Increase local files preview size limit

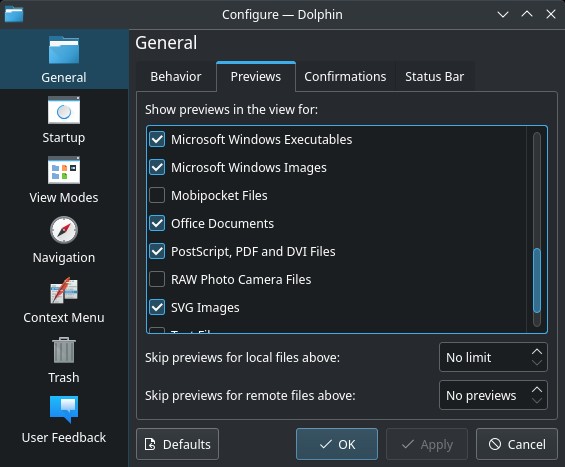(537, 351)
